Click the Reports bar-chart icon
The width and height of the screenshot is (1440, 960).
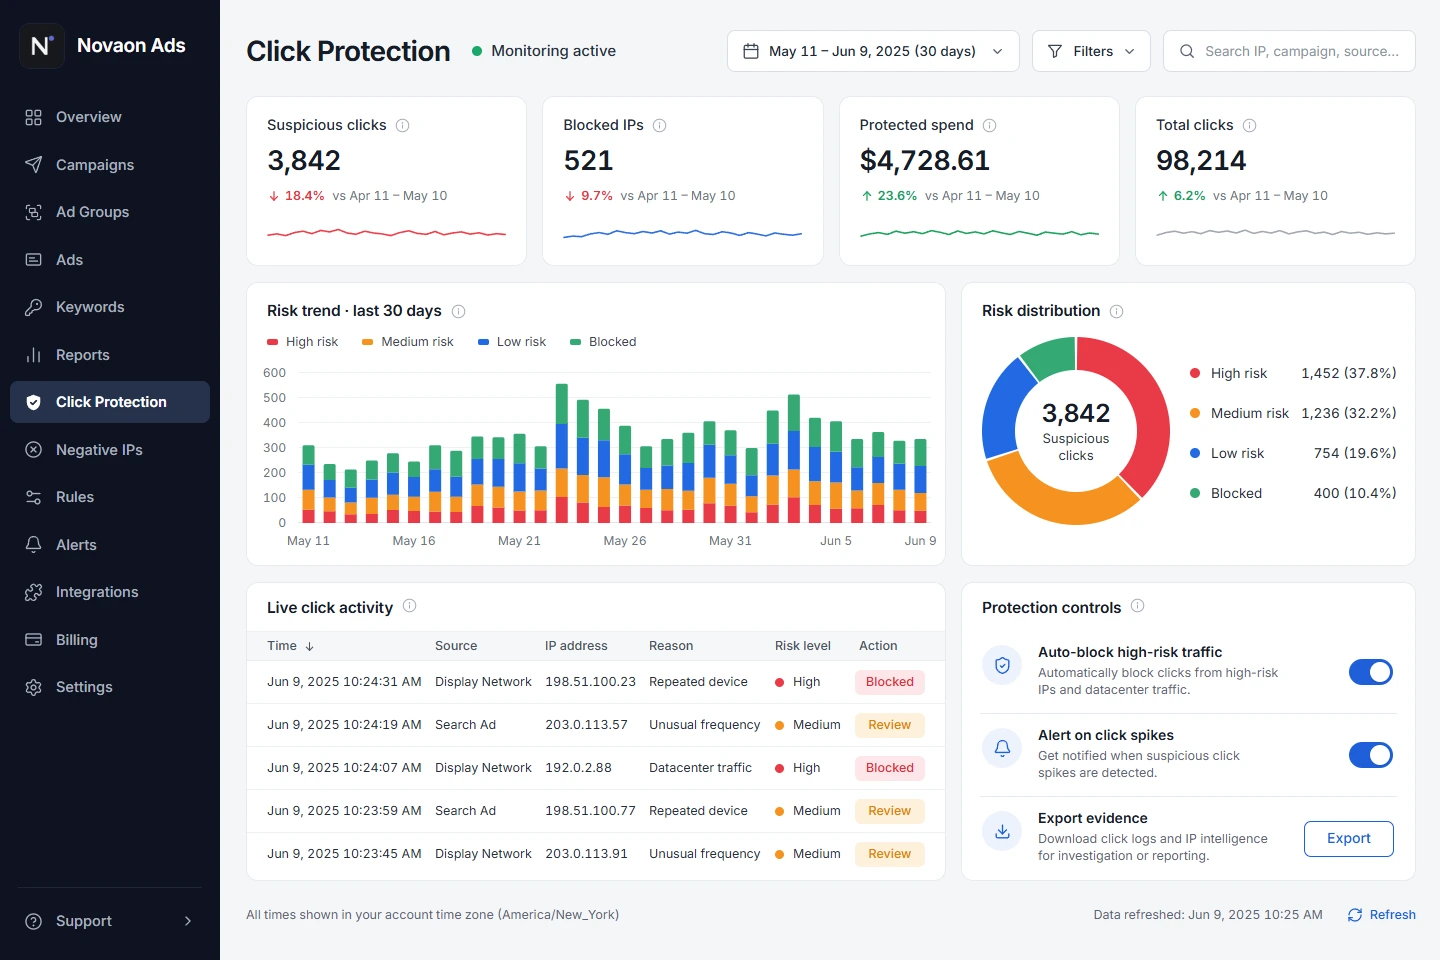tap(33, 355)
